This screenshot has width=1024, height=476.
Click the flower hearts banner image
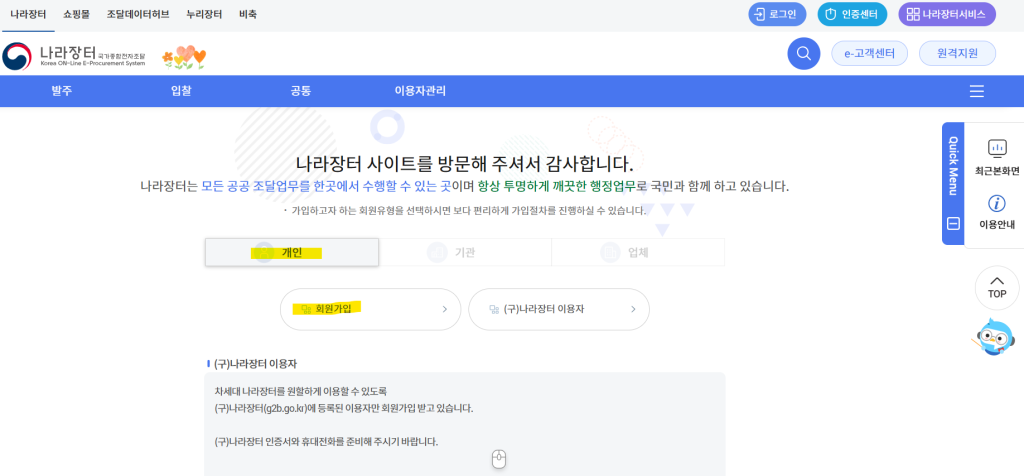(x=184, y=57)
